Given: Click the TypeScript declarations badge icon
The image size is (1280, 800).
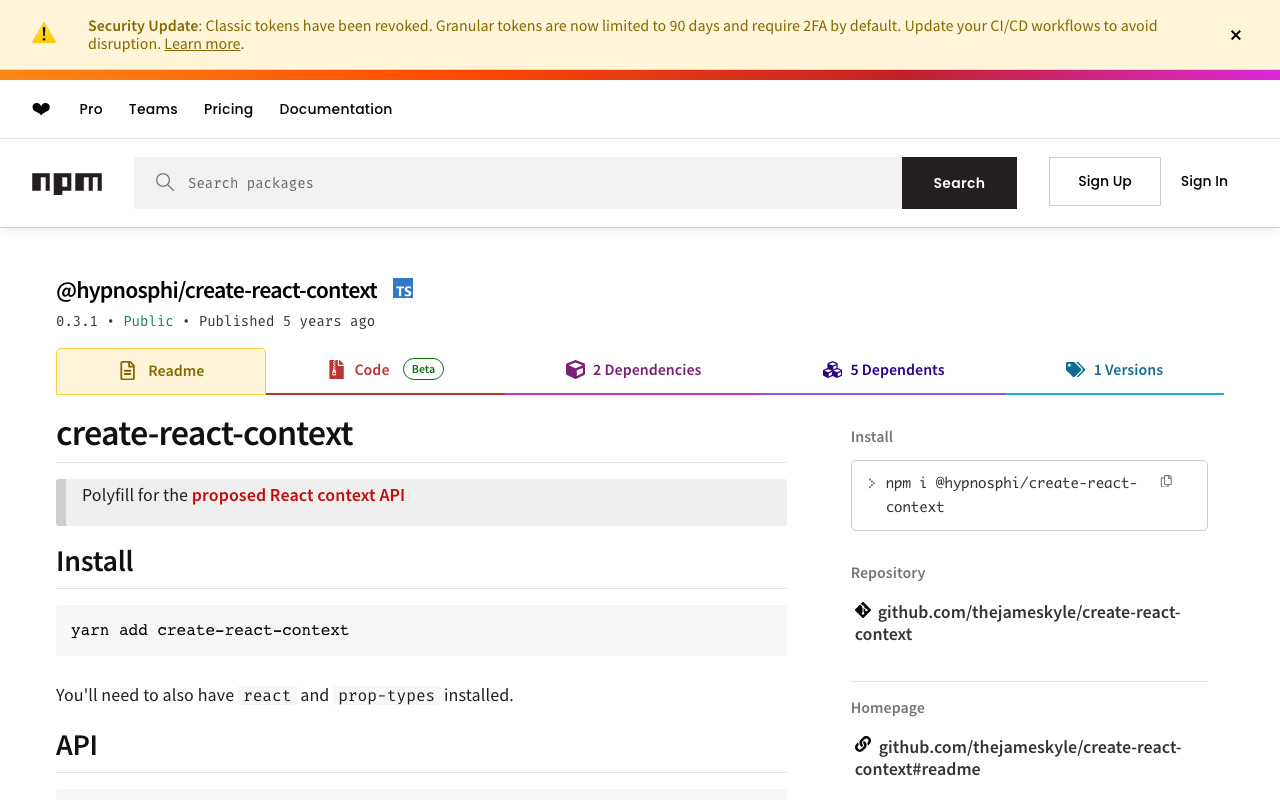Looking at the screenshot, I should [x=403, y=289].
